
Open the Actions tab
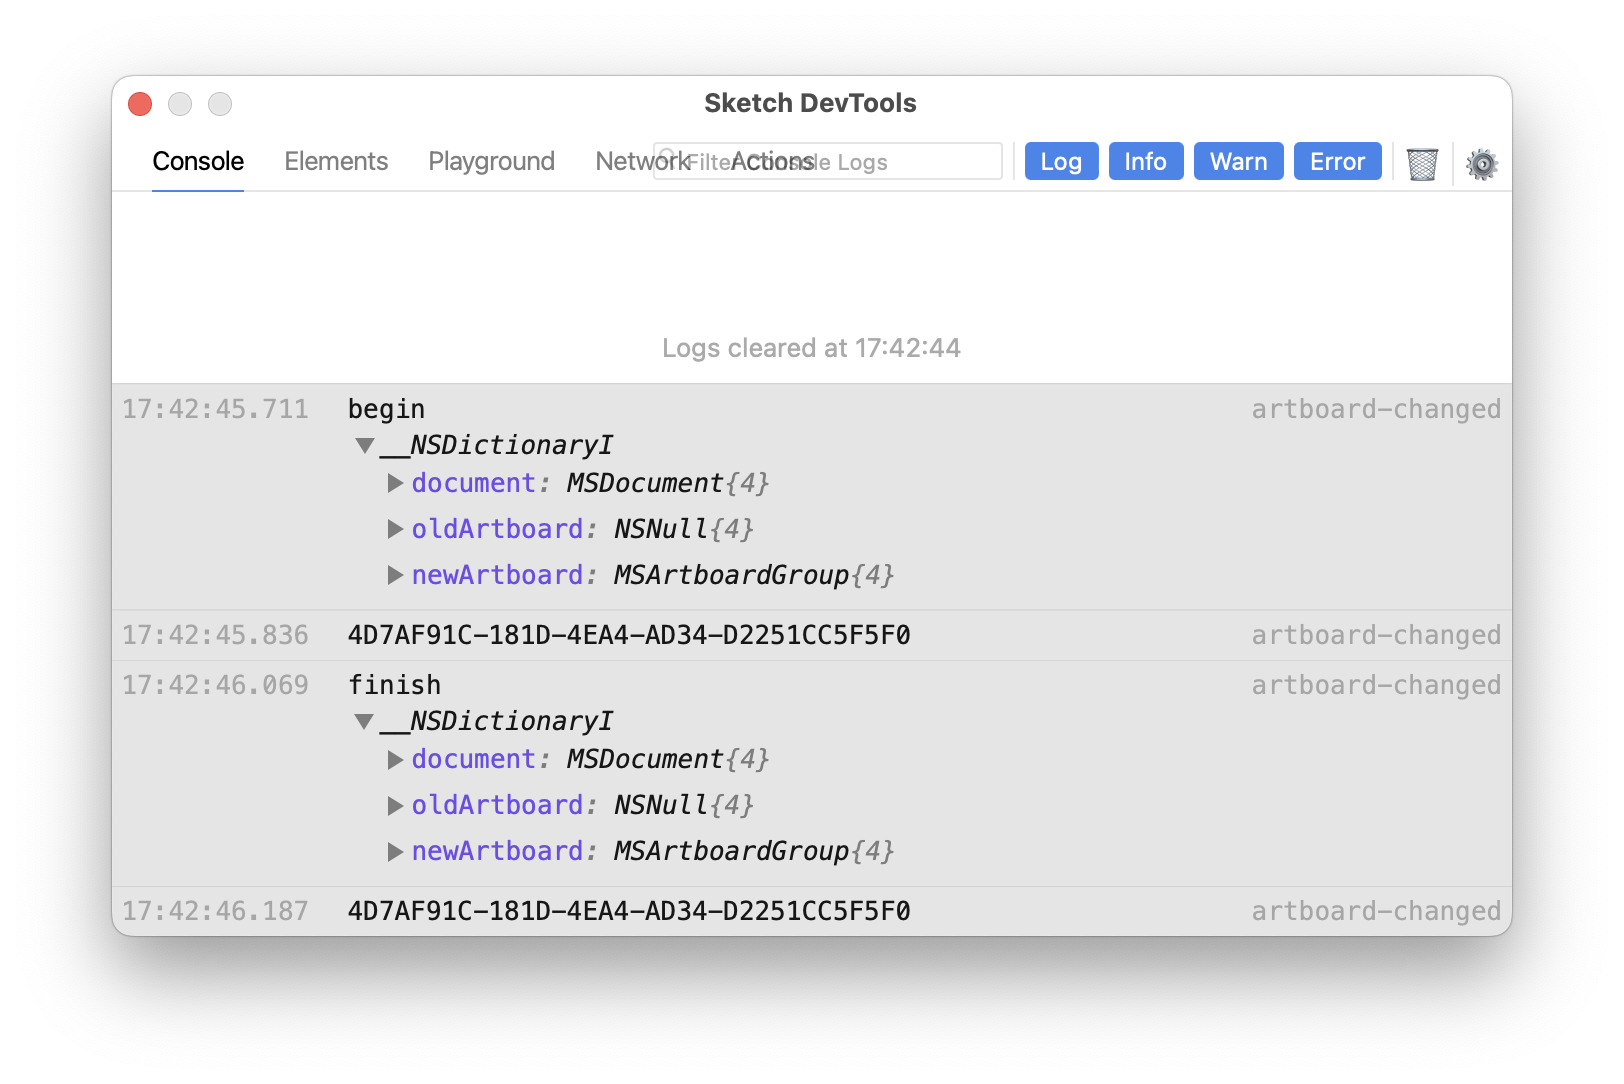click(772, 161)
